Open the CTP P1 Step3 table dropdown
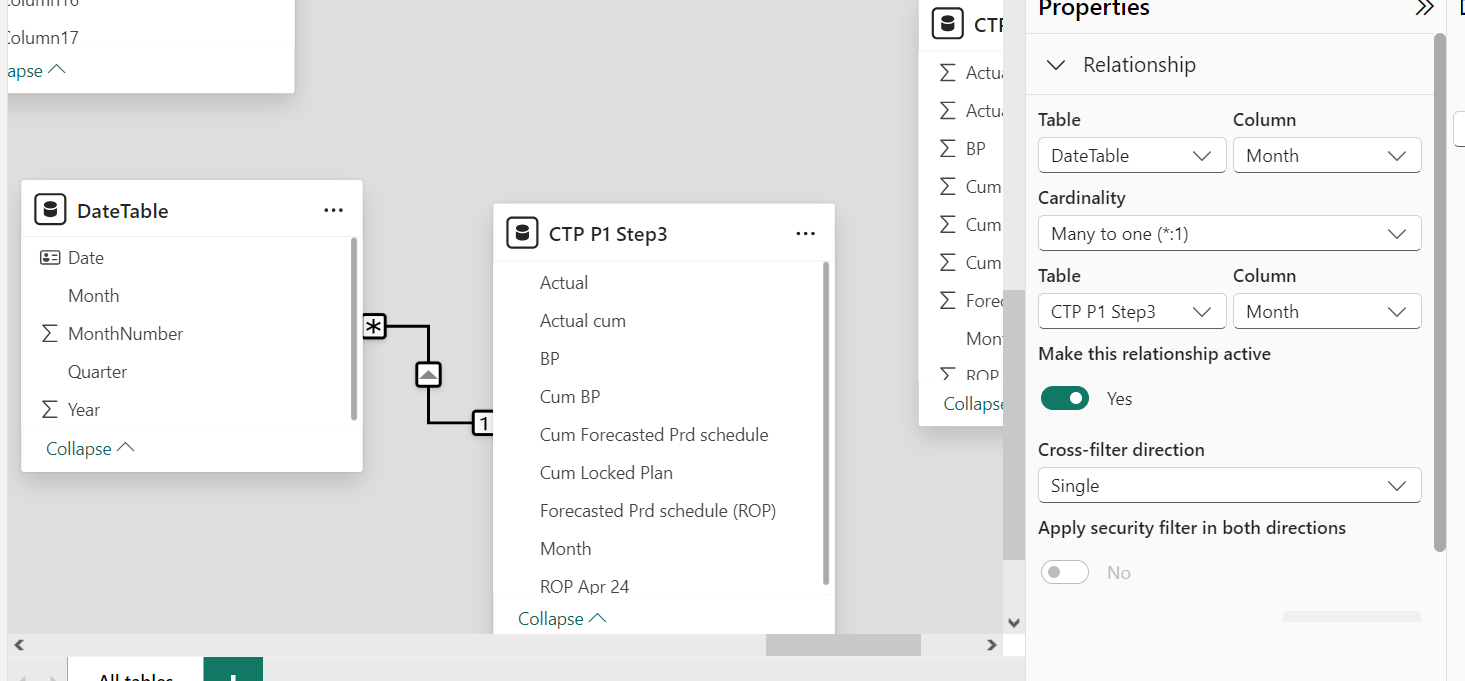The width and height of the screenshot is (1465, 681). 1132,312
